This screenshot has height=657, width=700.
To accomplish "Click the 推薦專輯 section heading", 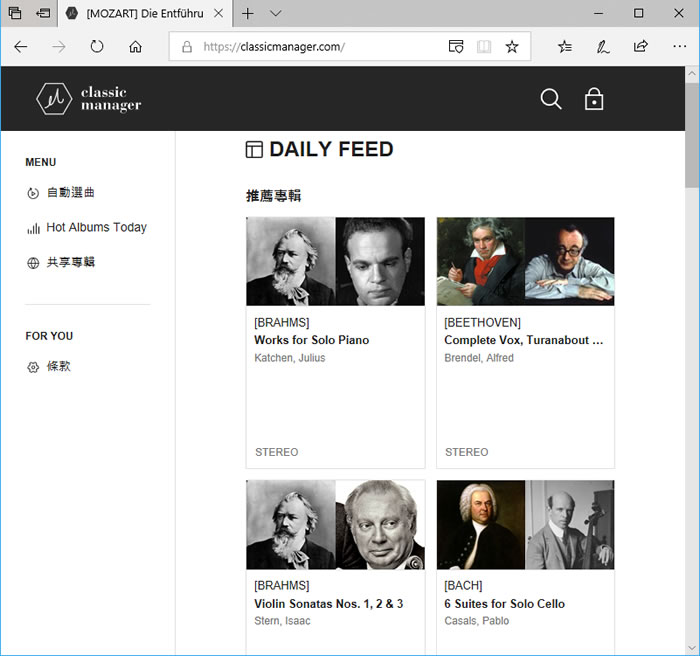I will tap(273, 195).
